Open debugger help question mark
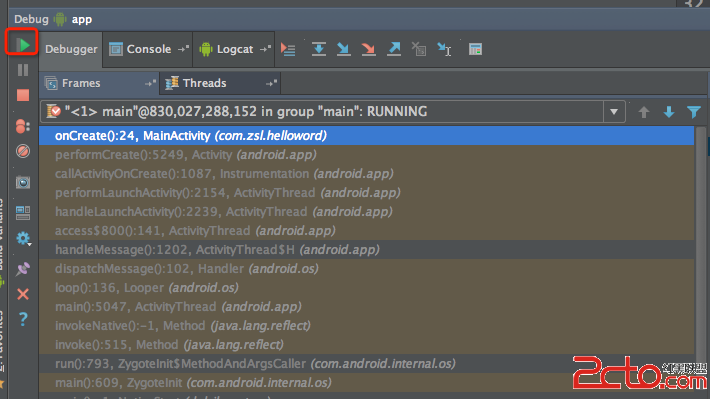This screenshot has width=710, height=399. (23, 319)
